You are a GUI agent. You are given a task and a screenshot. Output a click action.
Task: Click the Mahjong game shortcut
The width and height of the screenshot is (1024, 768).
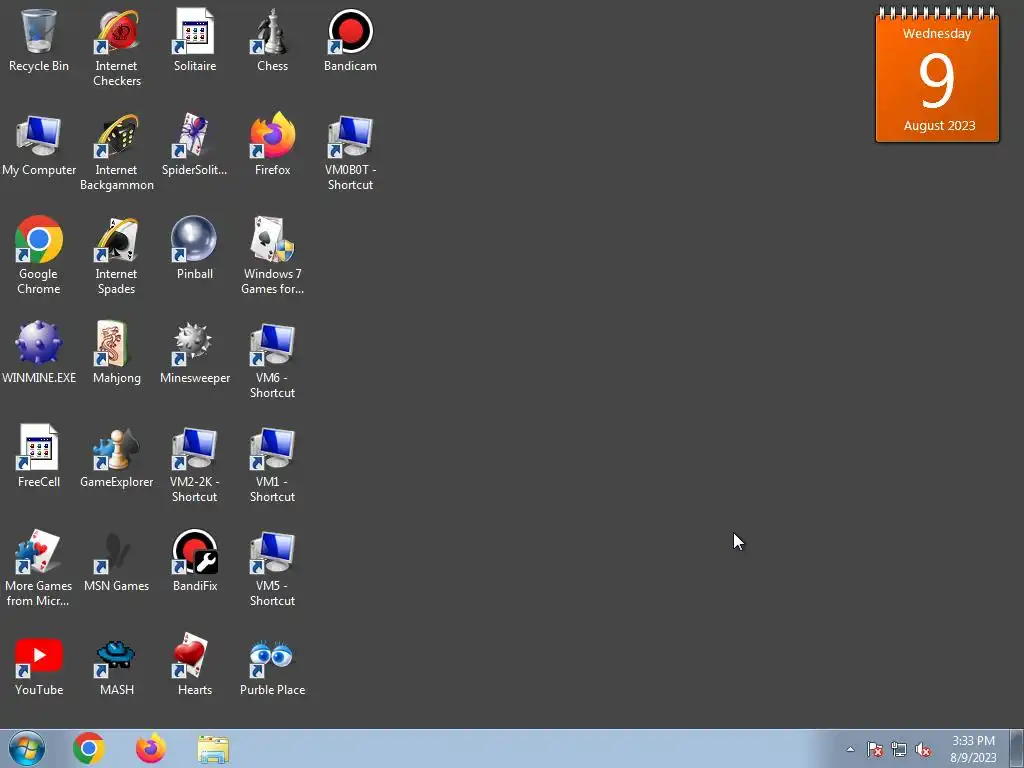117,352
